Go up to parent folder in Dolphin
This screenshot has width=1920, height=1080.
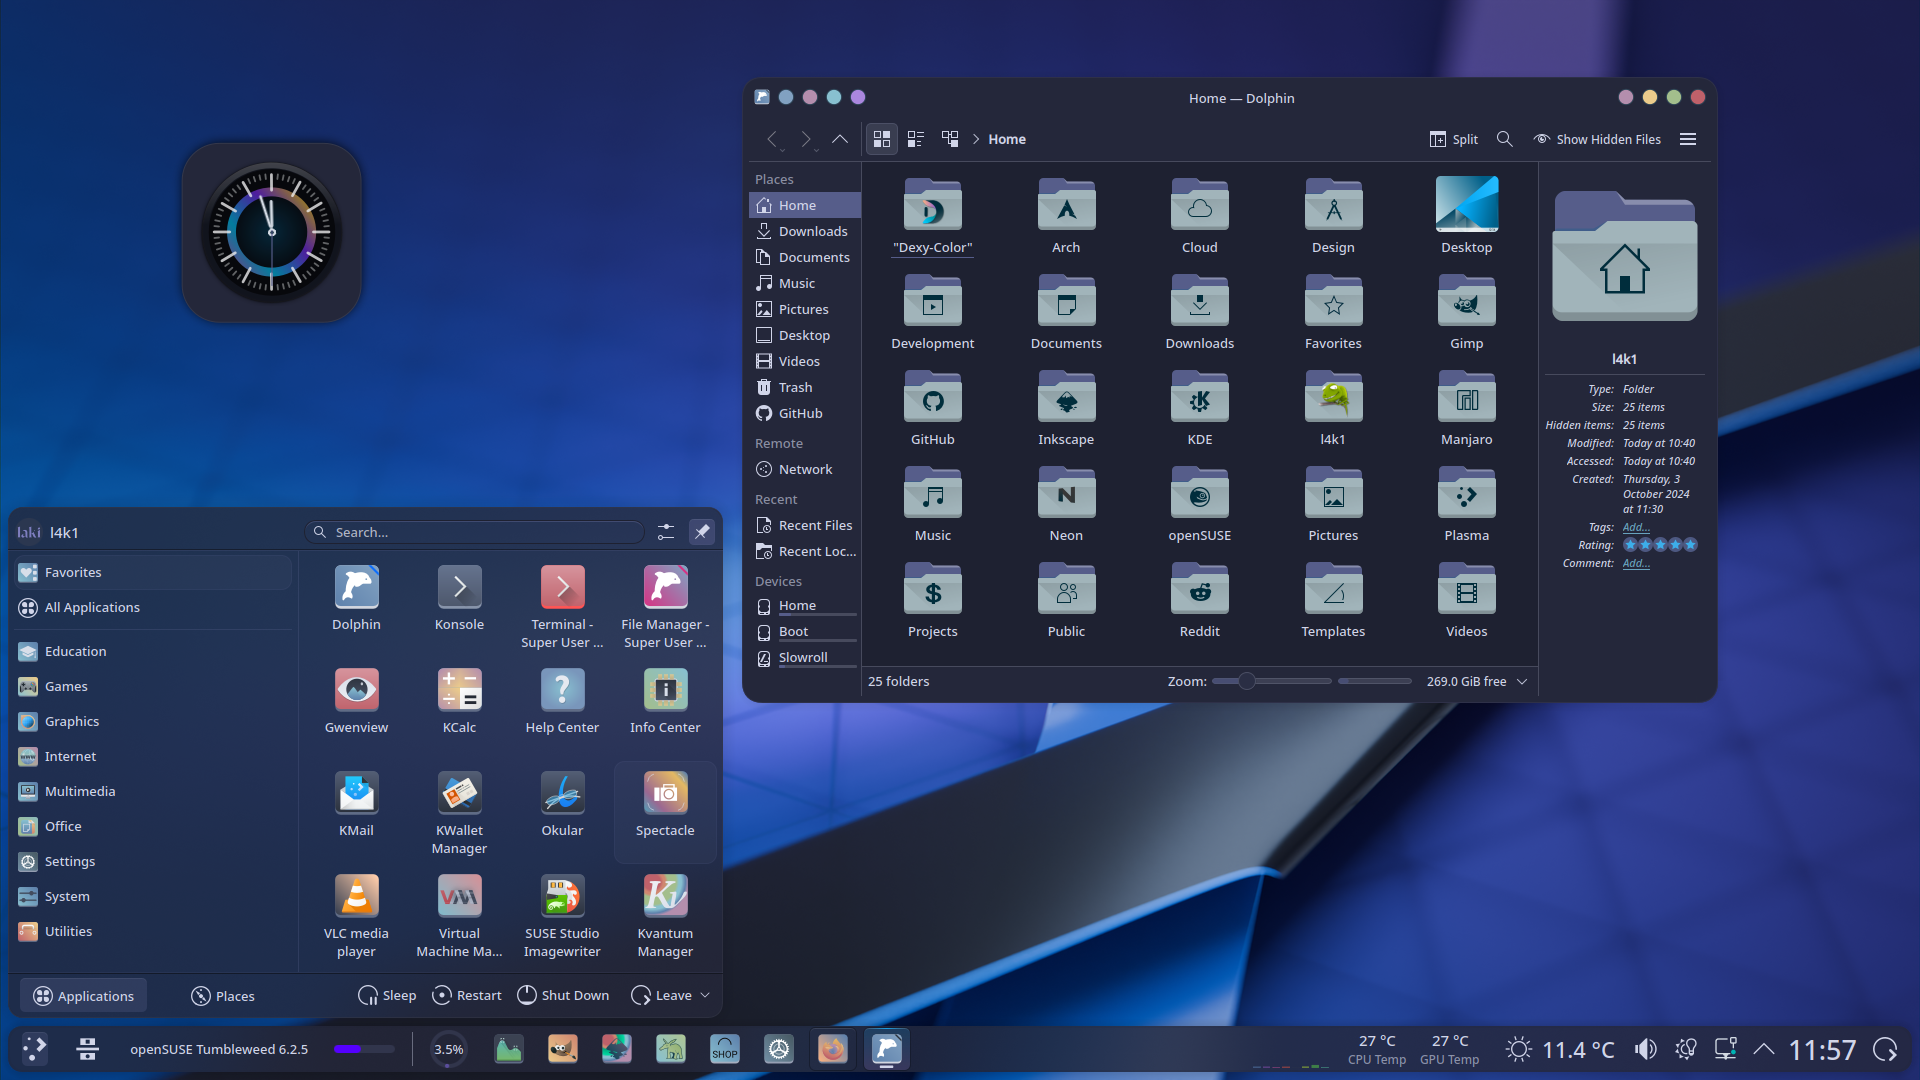tap(840, 139)
